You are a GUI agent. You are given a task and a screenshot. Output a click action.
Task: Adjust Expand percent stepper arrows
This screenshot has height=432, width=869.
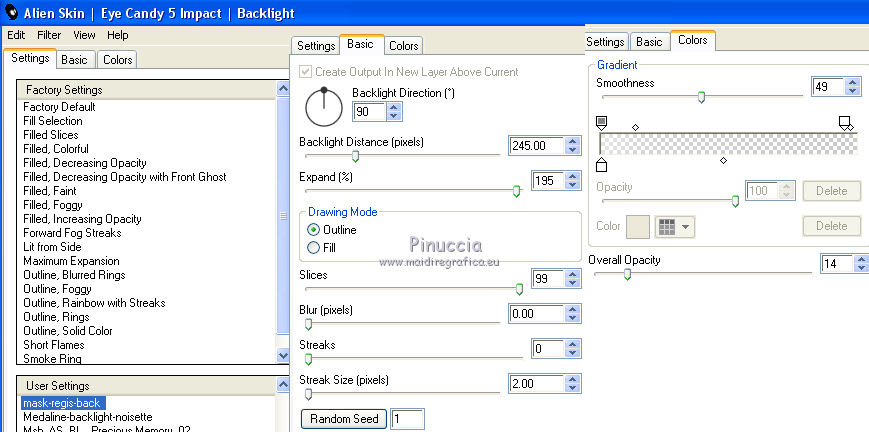[x=573, y=181]
